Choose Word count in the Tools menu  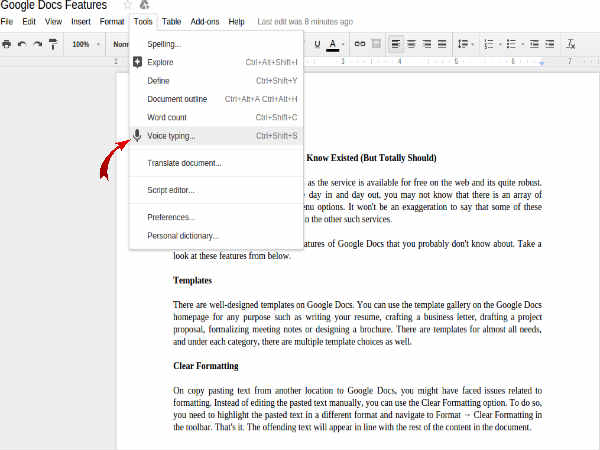tap(169, 117)
